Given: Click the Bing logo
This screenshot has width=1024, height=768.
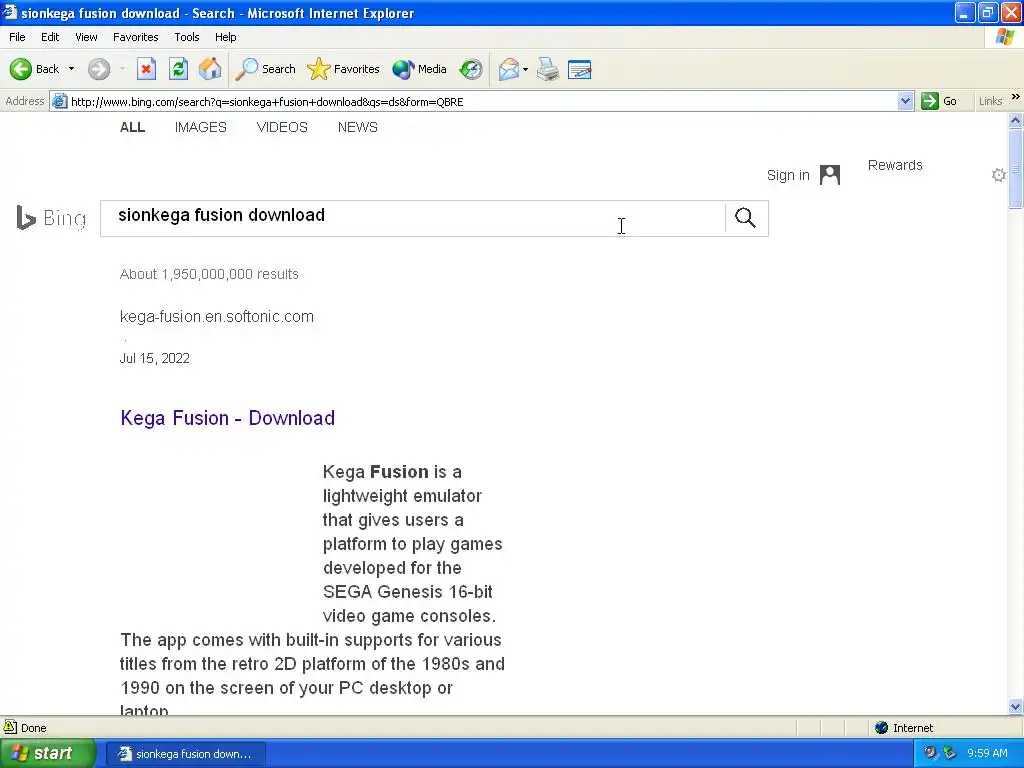Looking at the screenshot, I should tap(52, 218).
